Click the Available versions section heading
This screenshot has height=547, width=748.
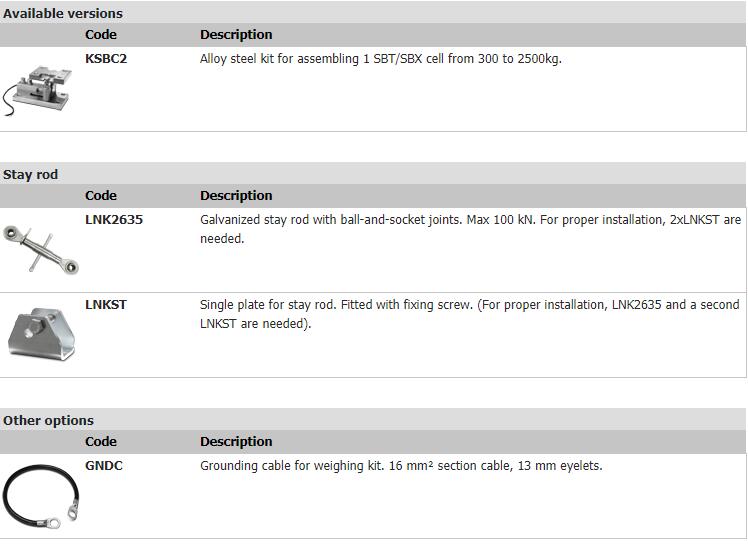point(63,13)
